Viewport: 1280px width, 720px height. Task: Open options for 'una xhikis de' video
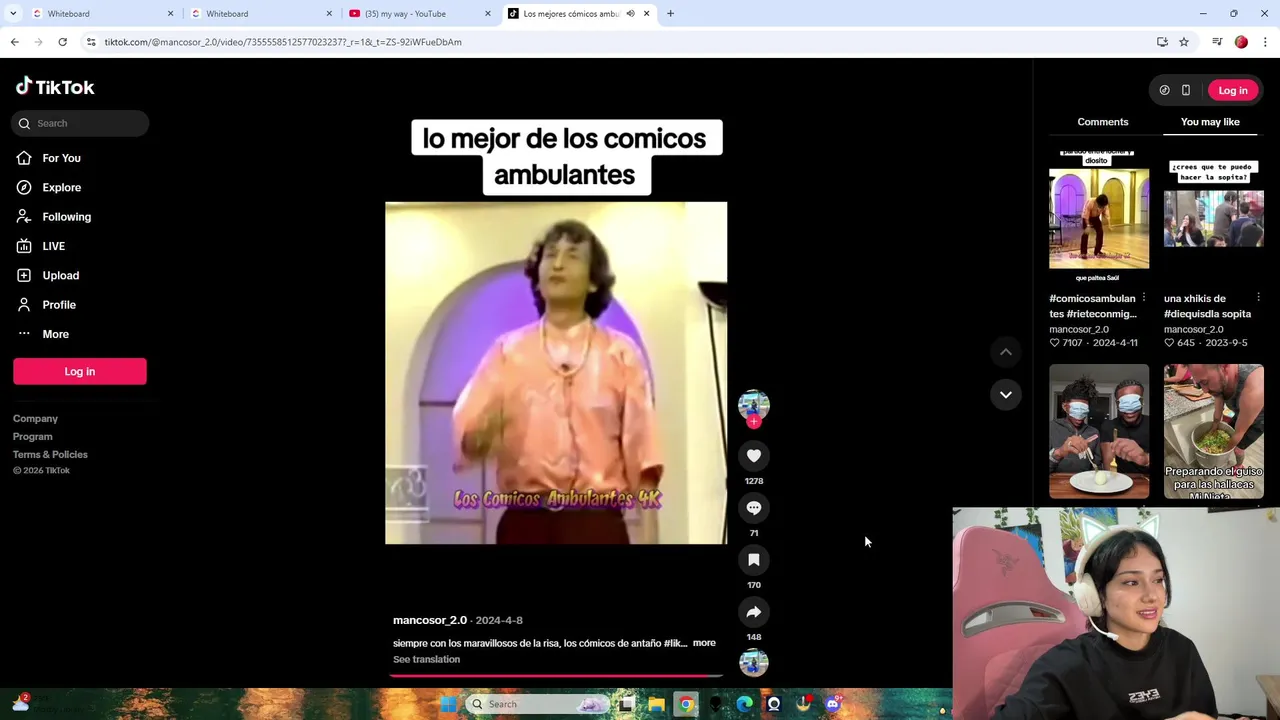1259,298
